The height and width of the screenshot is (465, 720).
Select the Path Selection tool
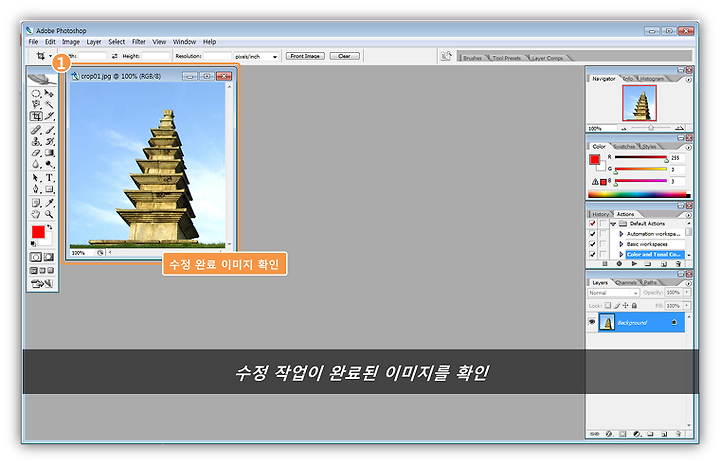coord(36,178)
